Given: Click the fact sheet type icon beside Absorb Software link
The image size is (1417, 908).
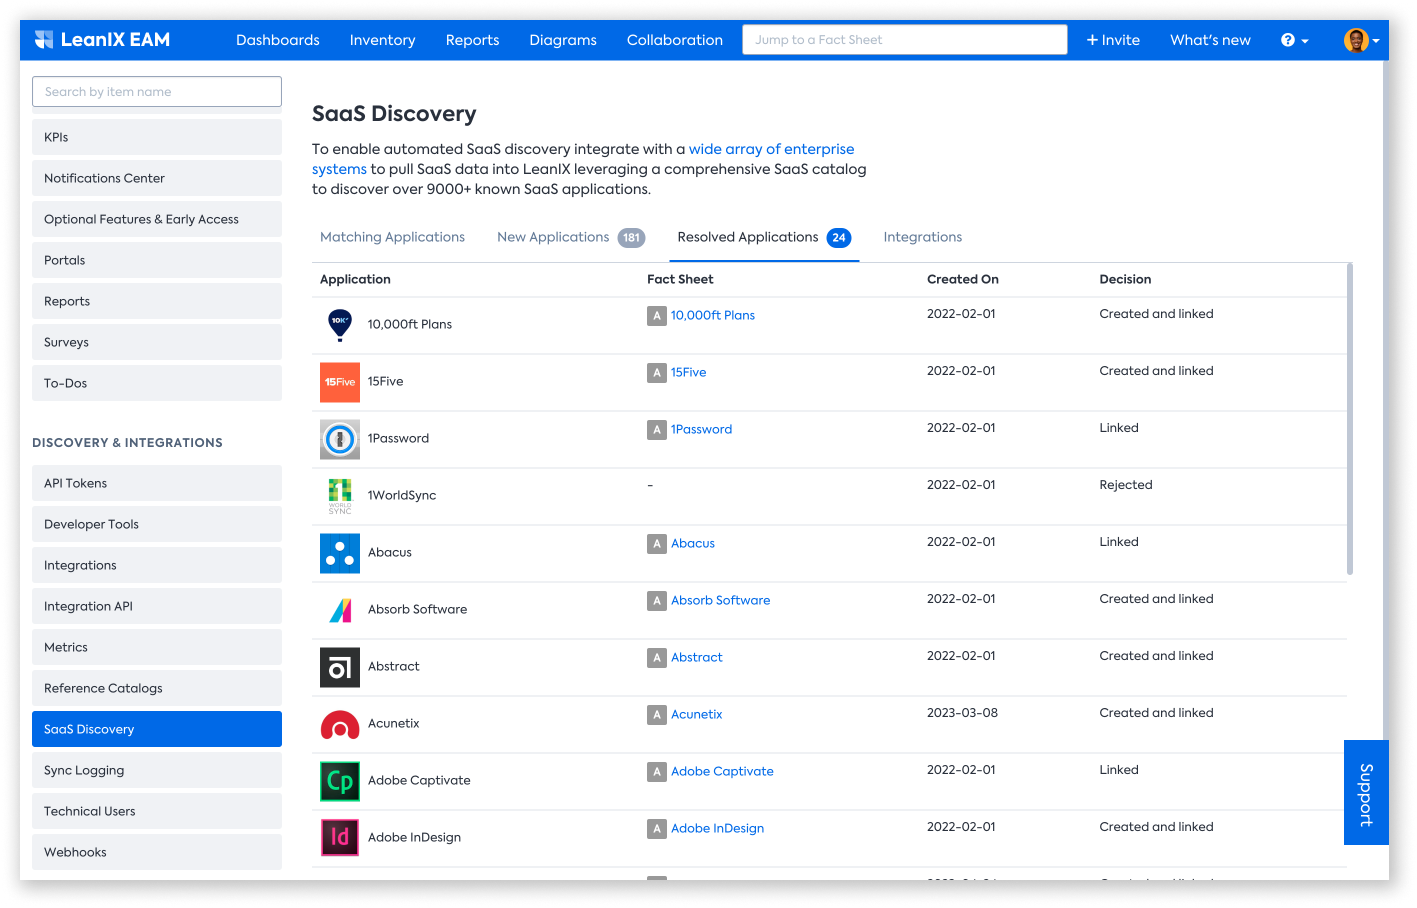Looking at the screenshot, I should 657,601.
